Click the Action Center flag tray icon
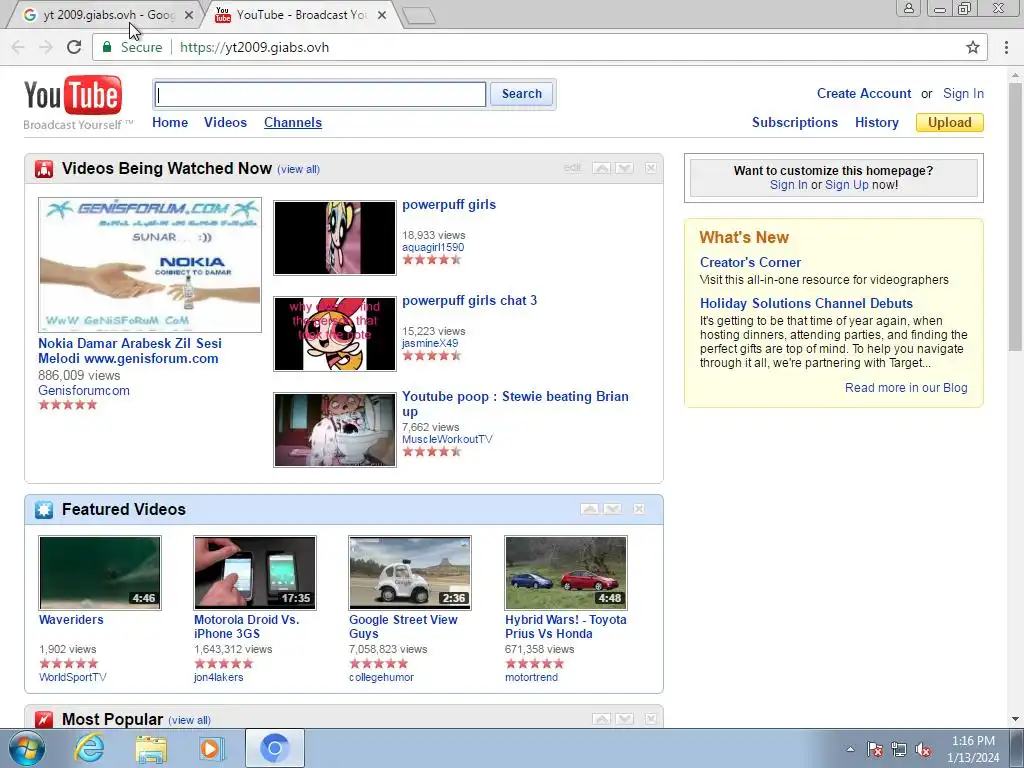This screenshot has height=768, width=1024. (x=875, y=750)
